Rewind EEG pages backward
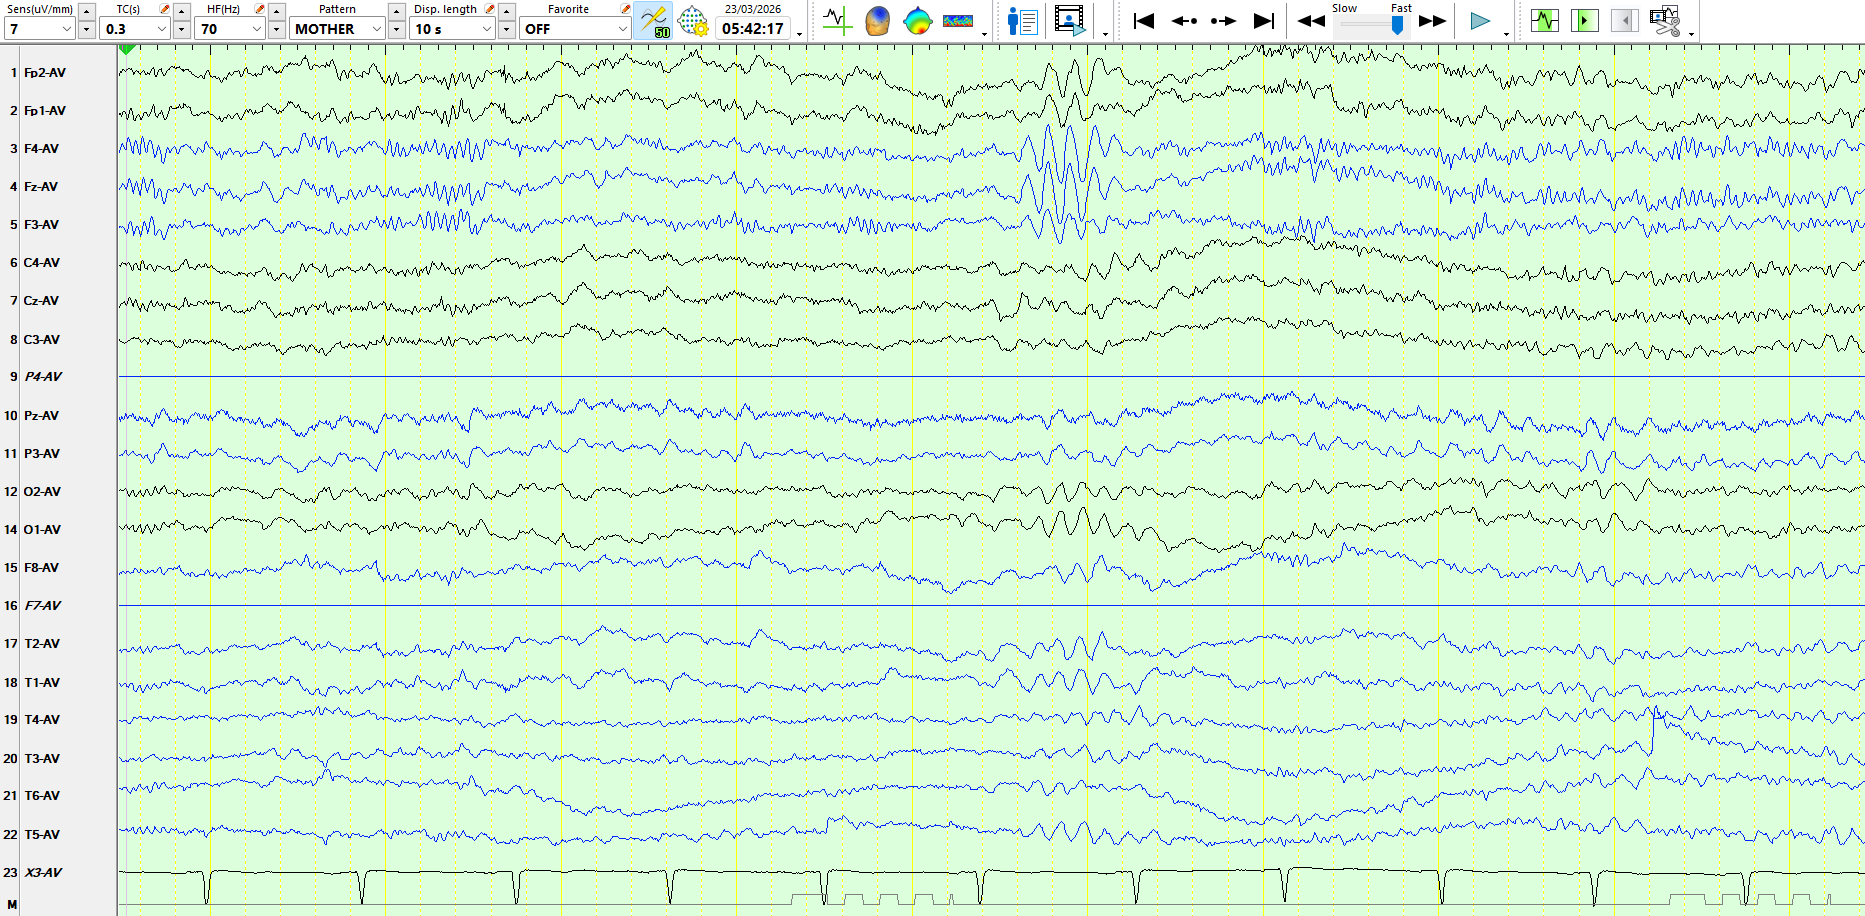 (x=1311, y=21)
